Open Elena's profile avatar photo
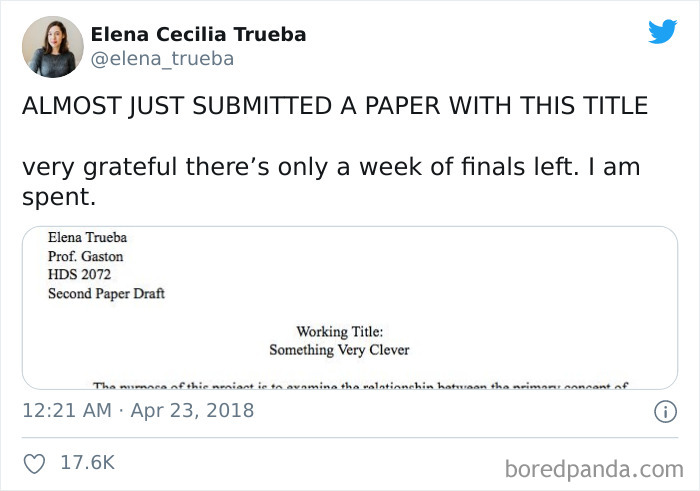 tap(53, 47)
